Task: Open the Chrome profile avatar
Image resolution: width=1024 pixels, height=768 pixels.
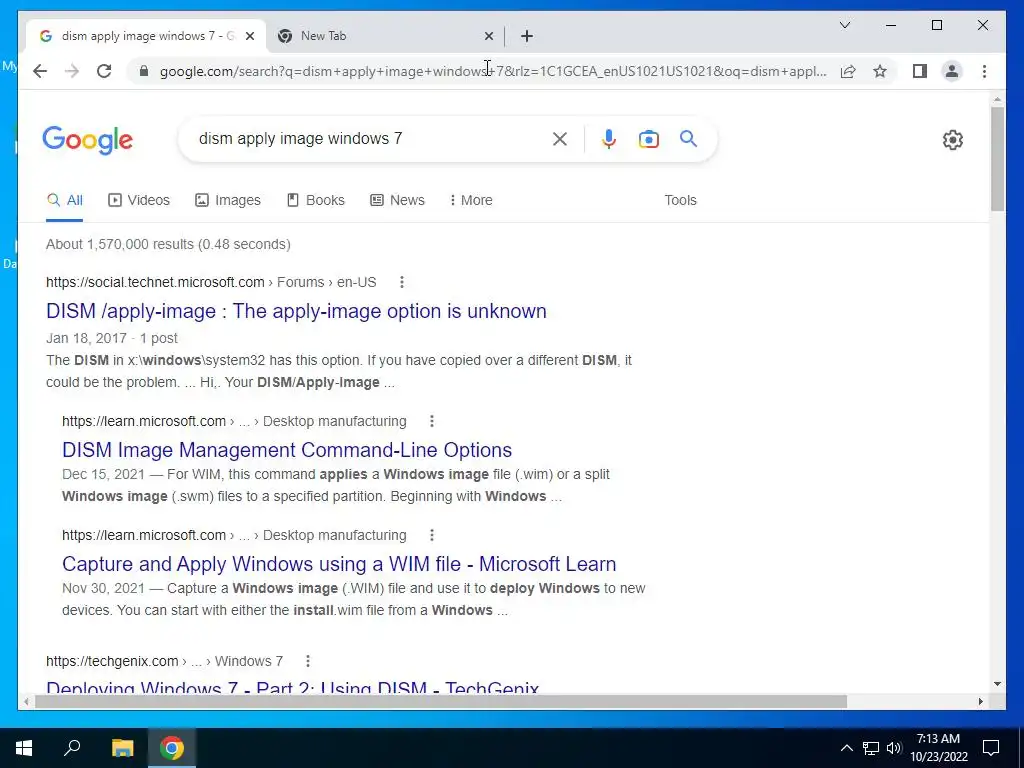Action: pyautogui.click(x=952, y=71)
